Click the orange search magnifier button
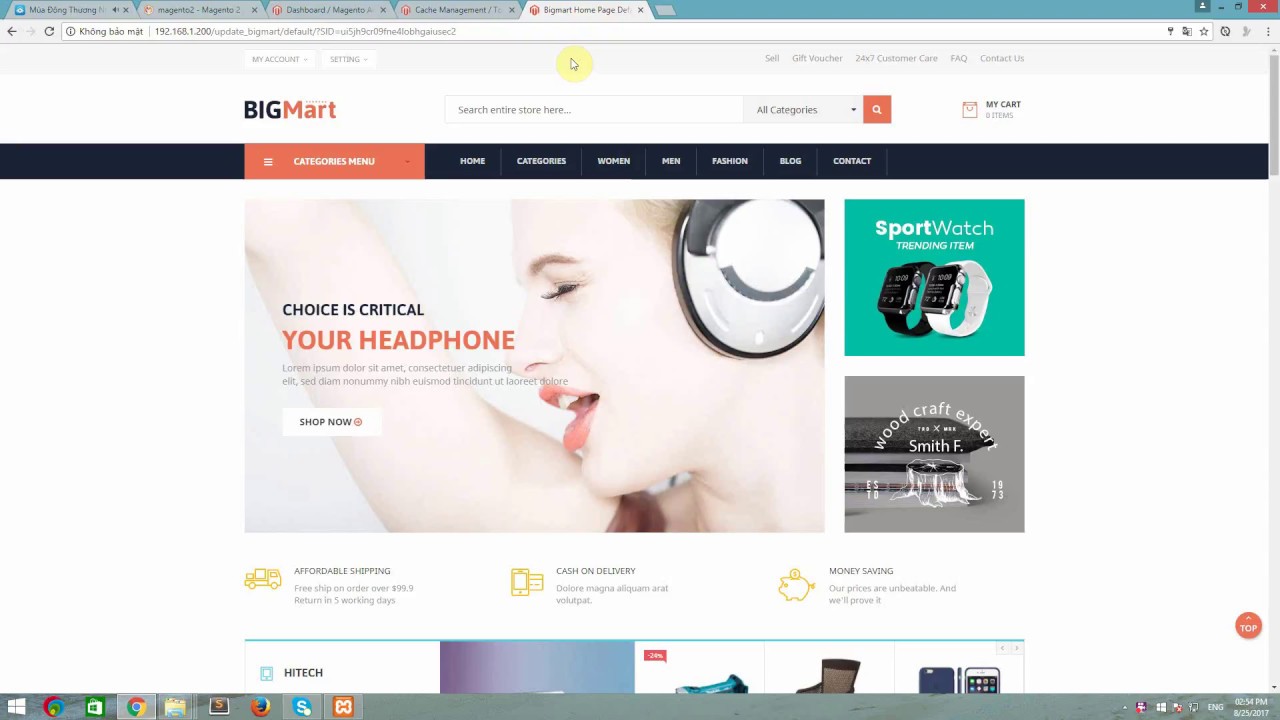Image resolution: width=1280 pixels, height=720 pixels. point(877,109)
